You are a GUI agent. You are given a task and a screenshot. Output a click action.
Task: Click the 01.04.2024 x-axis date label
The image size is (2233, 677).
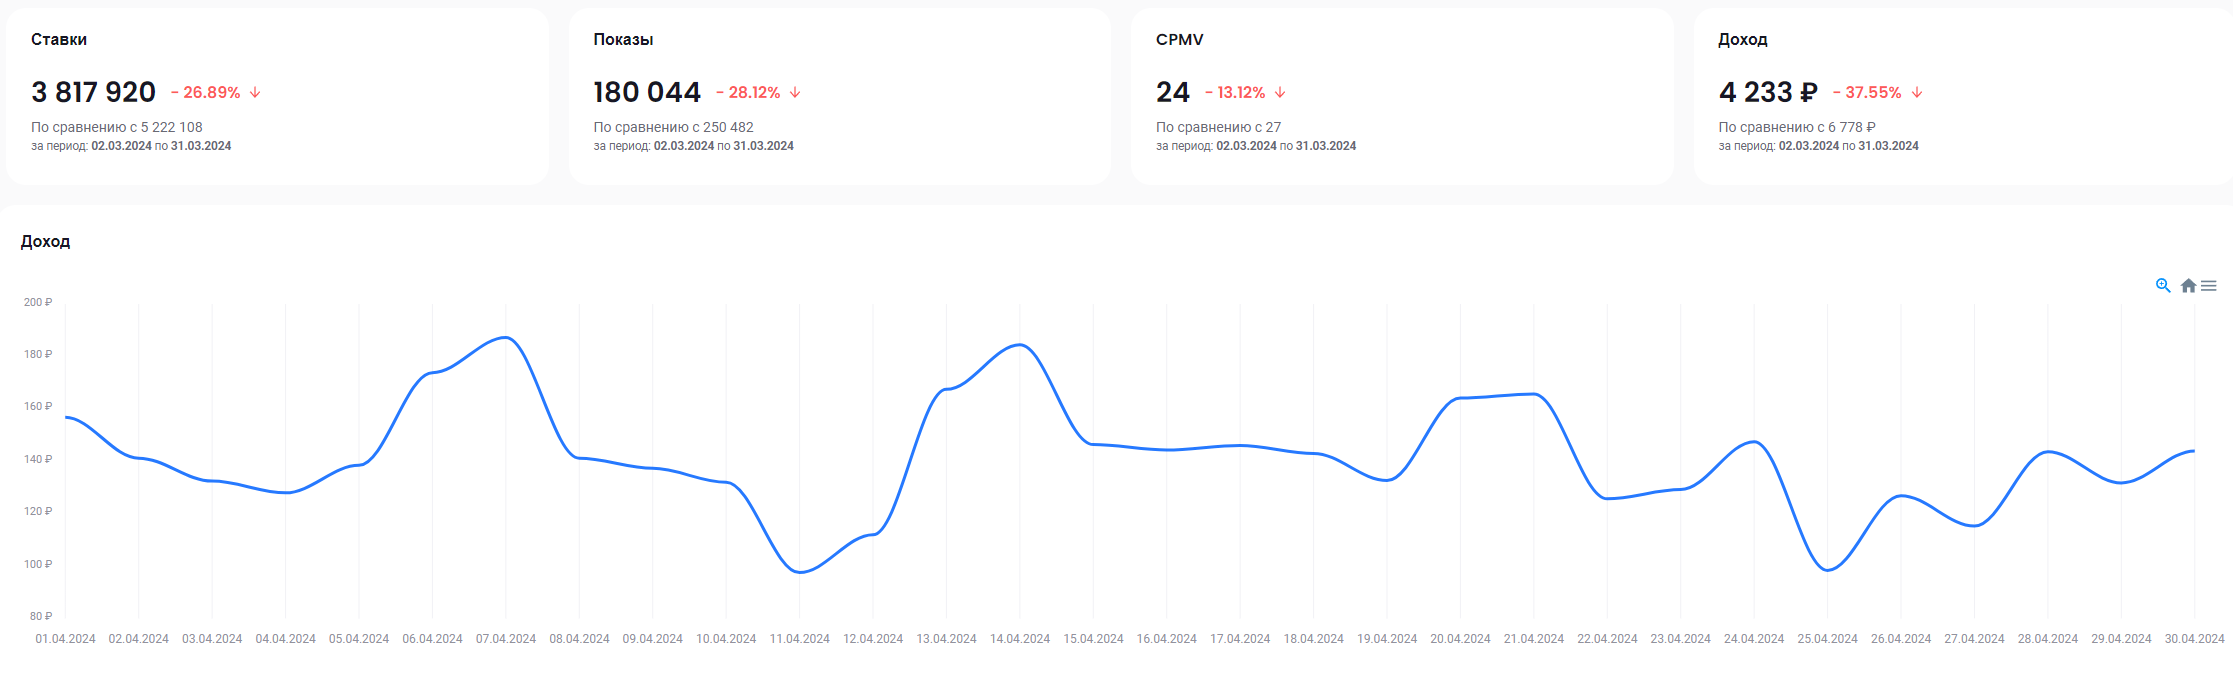pyautogui.click(x=66, y=639)
